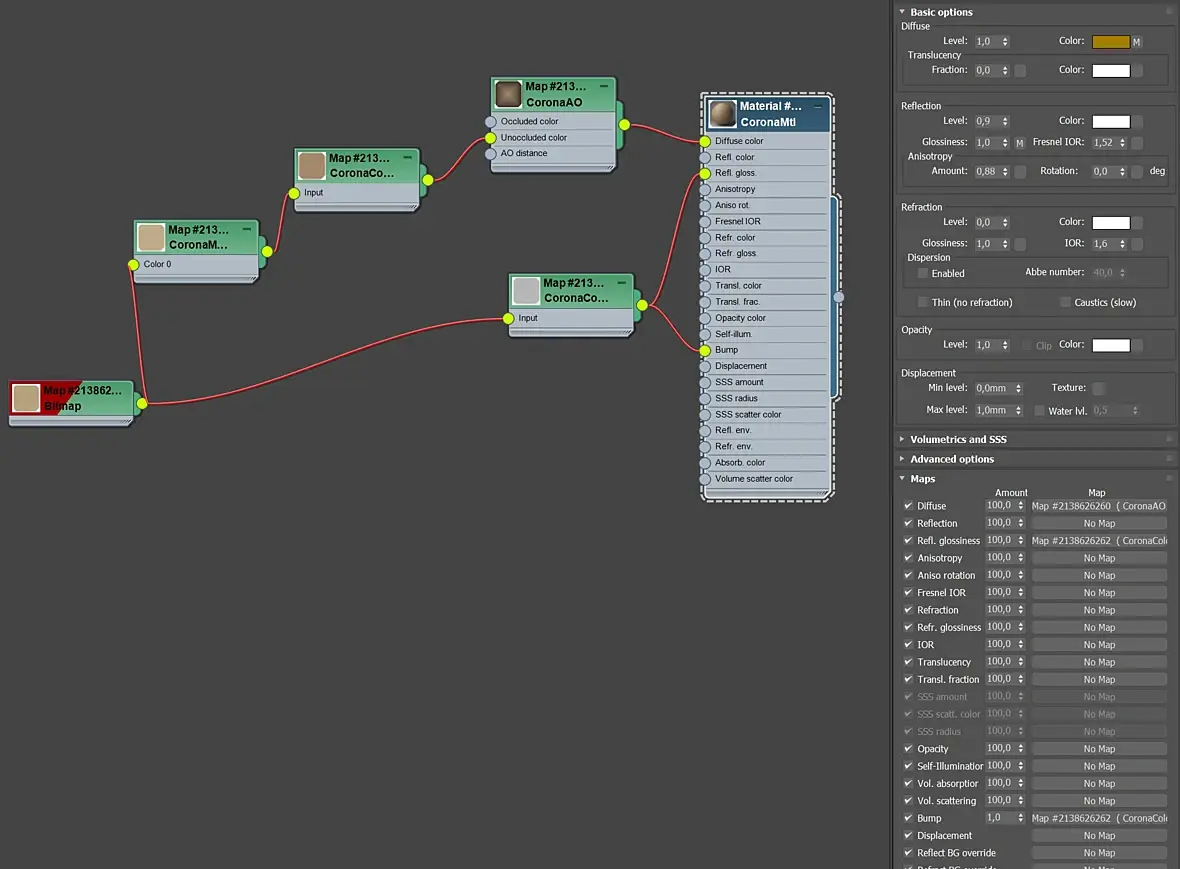Toggle the Displacement map checkbox
This screenshot has height=869, width=1180.
point(908,836)
